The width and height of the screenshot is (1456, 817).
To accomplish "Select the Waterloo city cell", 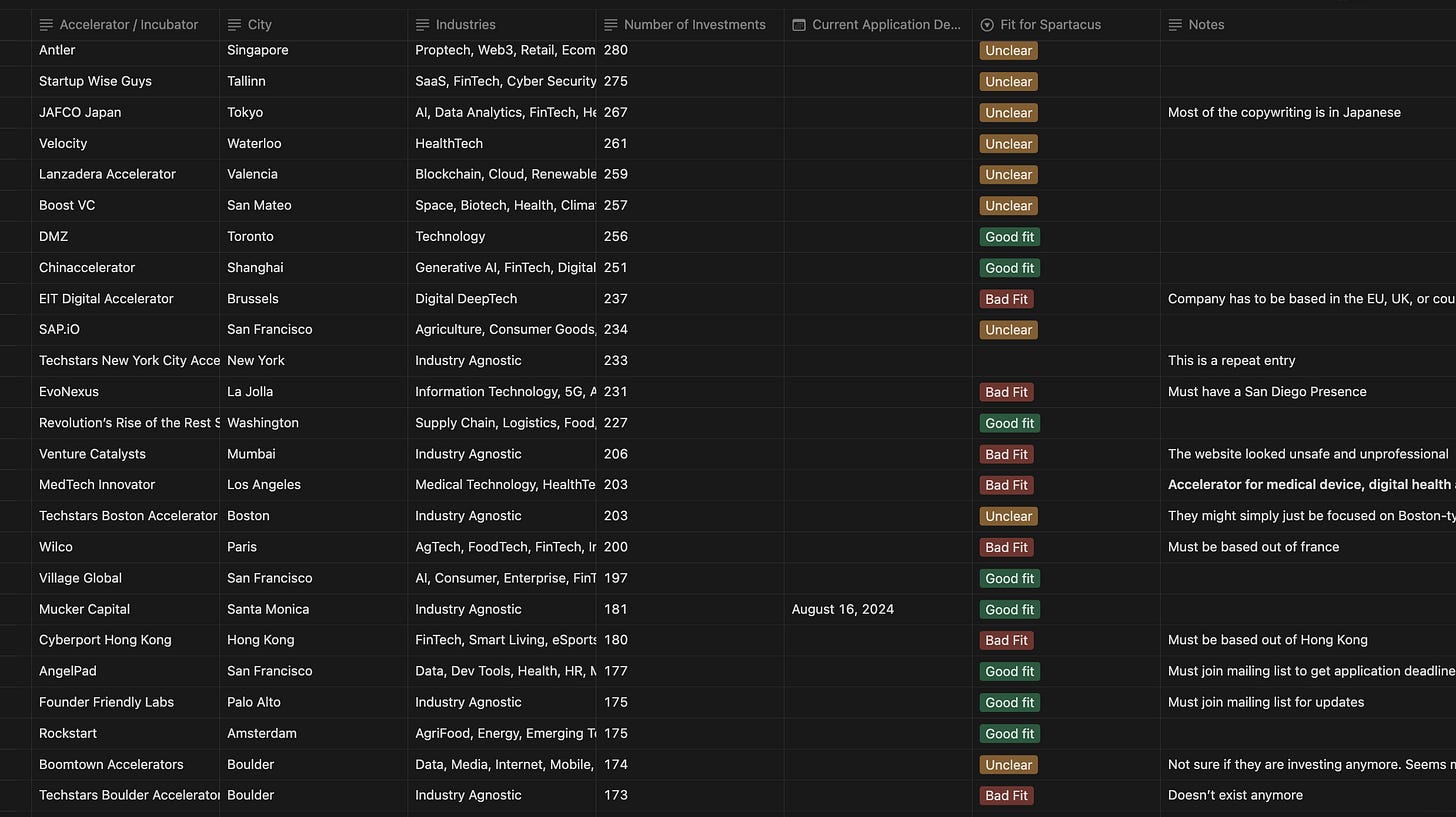I will (x=313, y=143).
